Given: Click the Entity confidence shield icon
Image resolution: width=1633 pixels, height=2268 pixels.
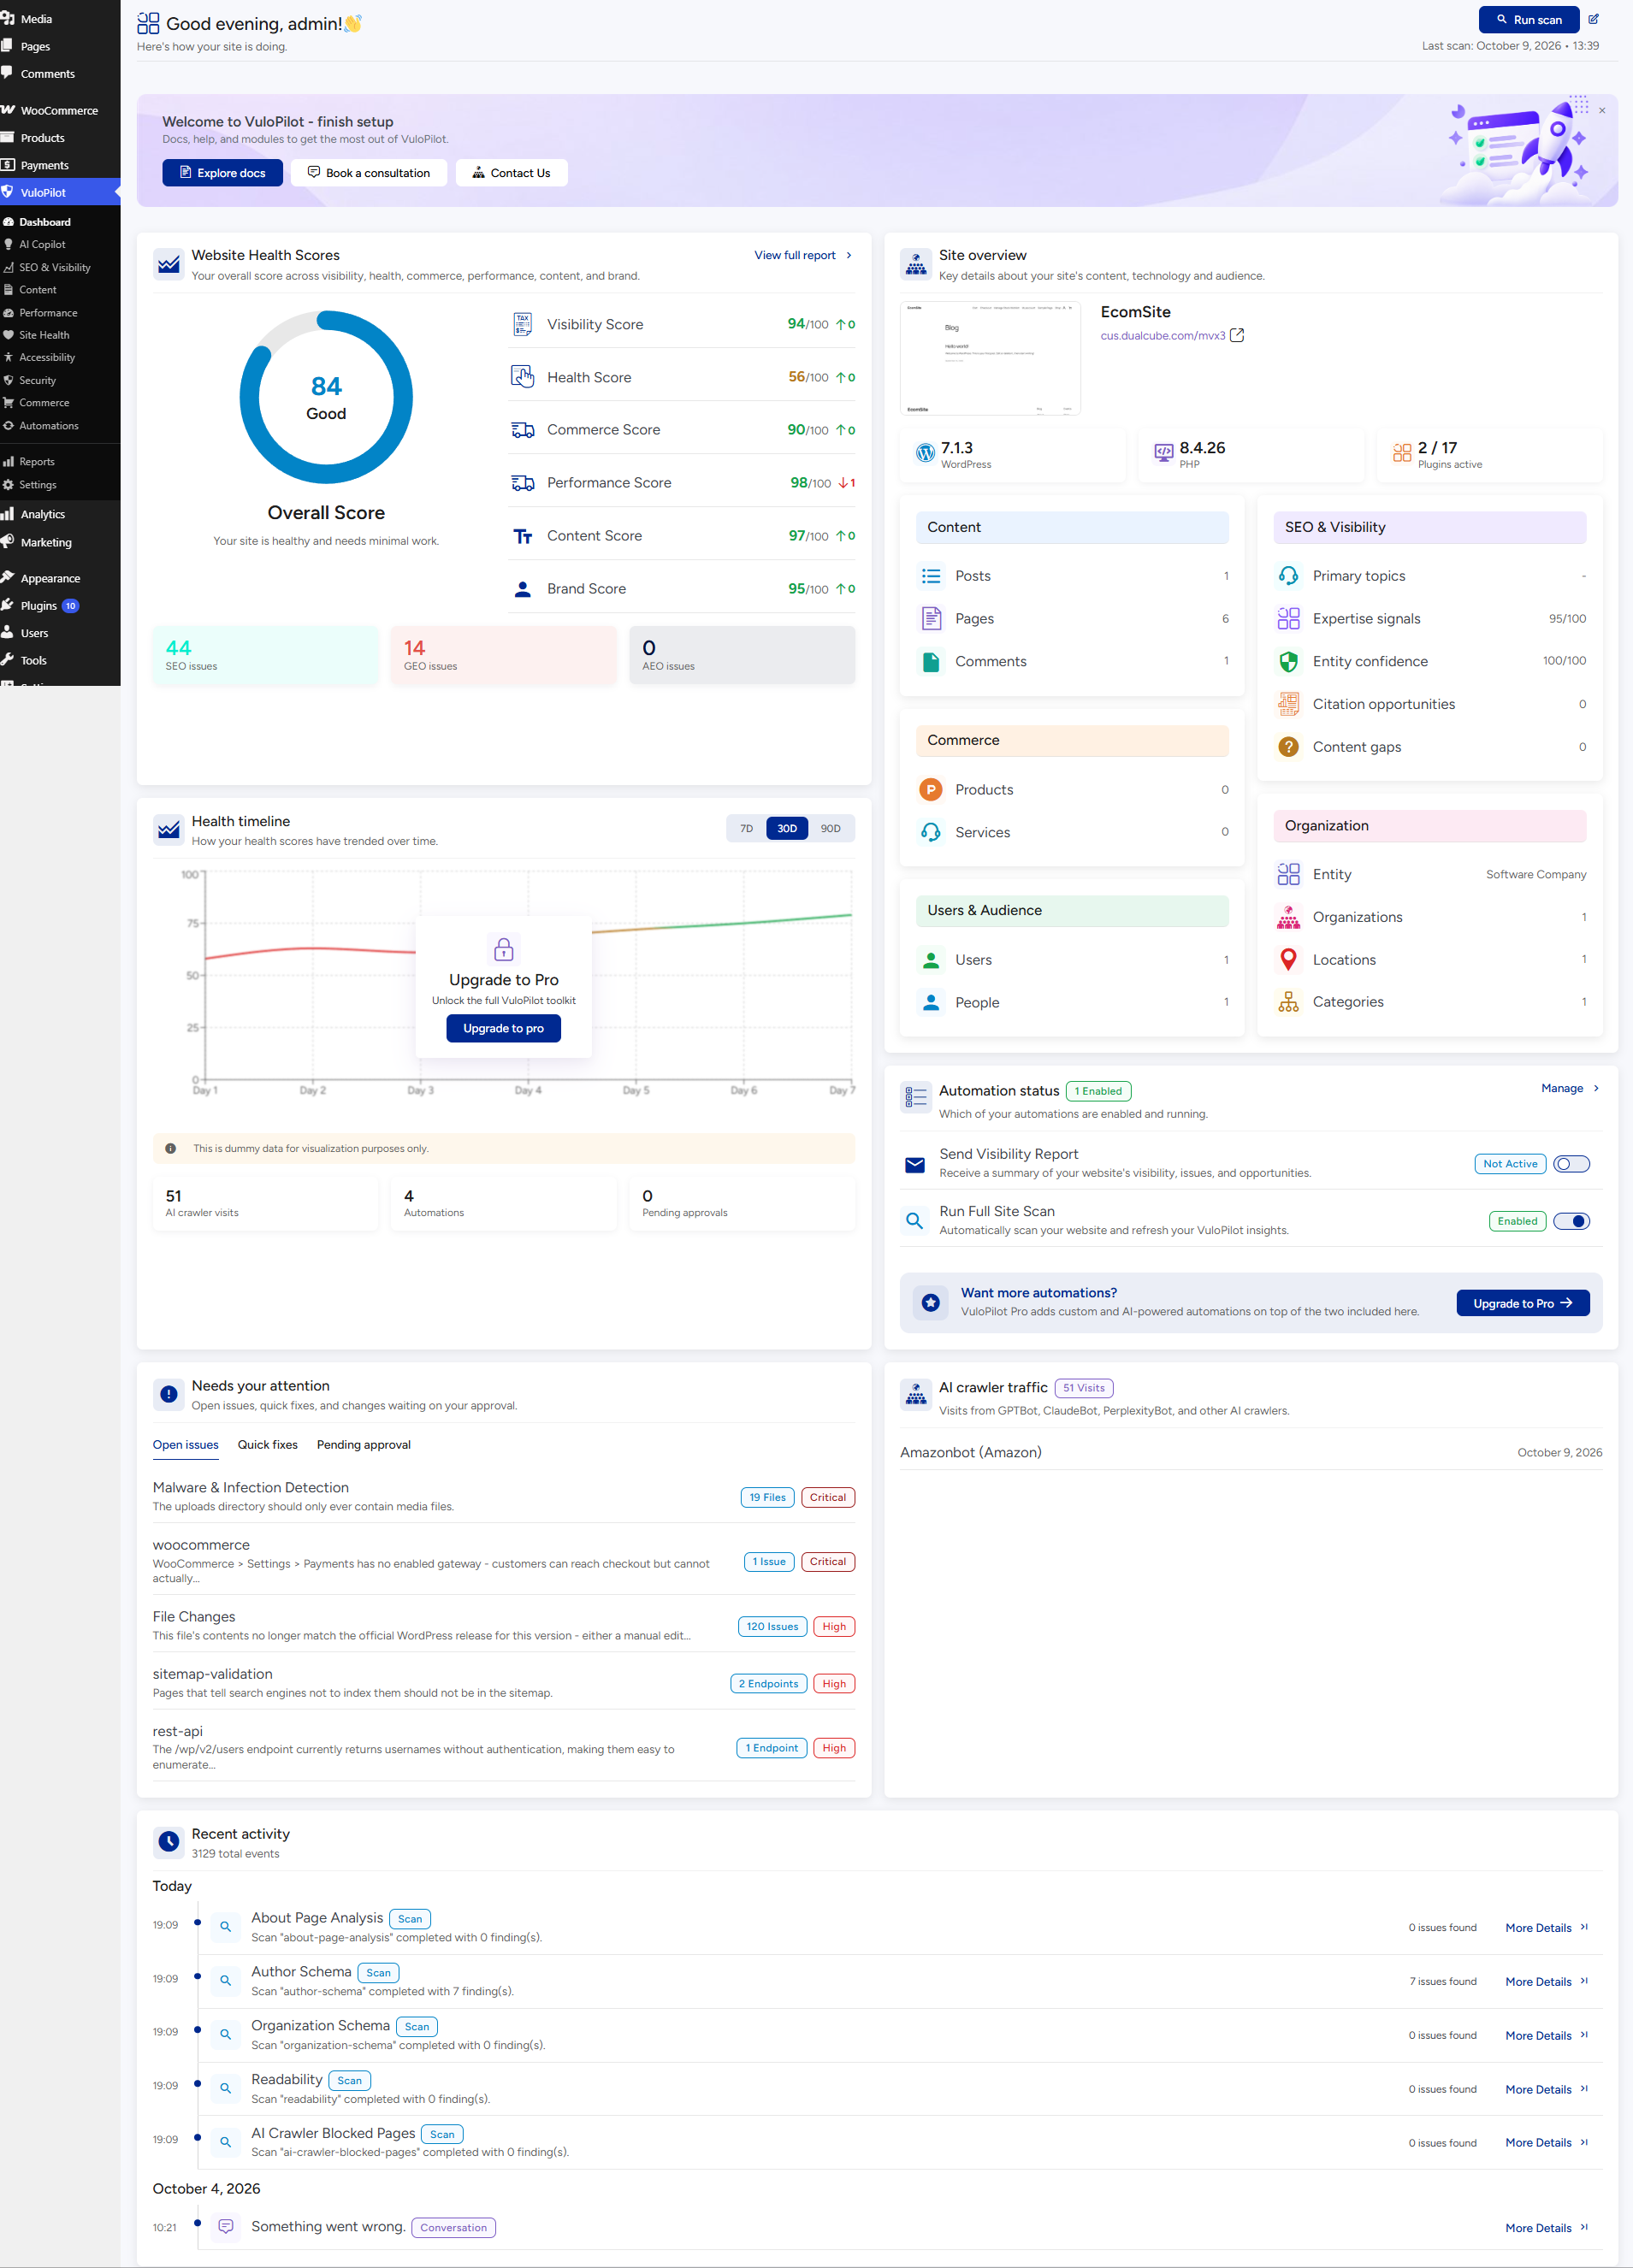Looking at the screenshot, I should tap(1288, 661).
